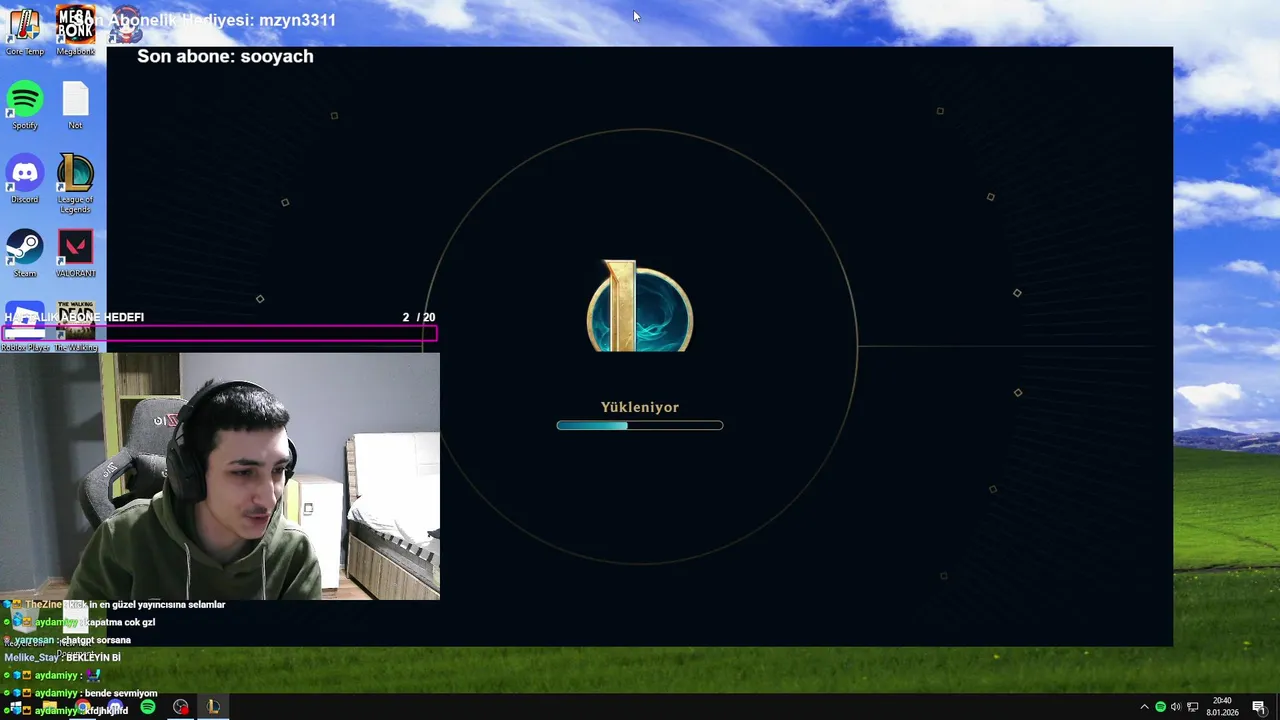This screenshot has width=1280, height=720.
Task: Switch to League of Legends in taskbar
Action: pos(213,707)
